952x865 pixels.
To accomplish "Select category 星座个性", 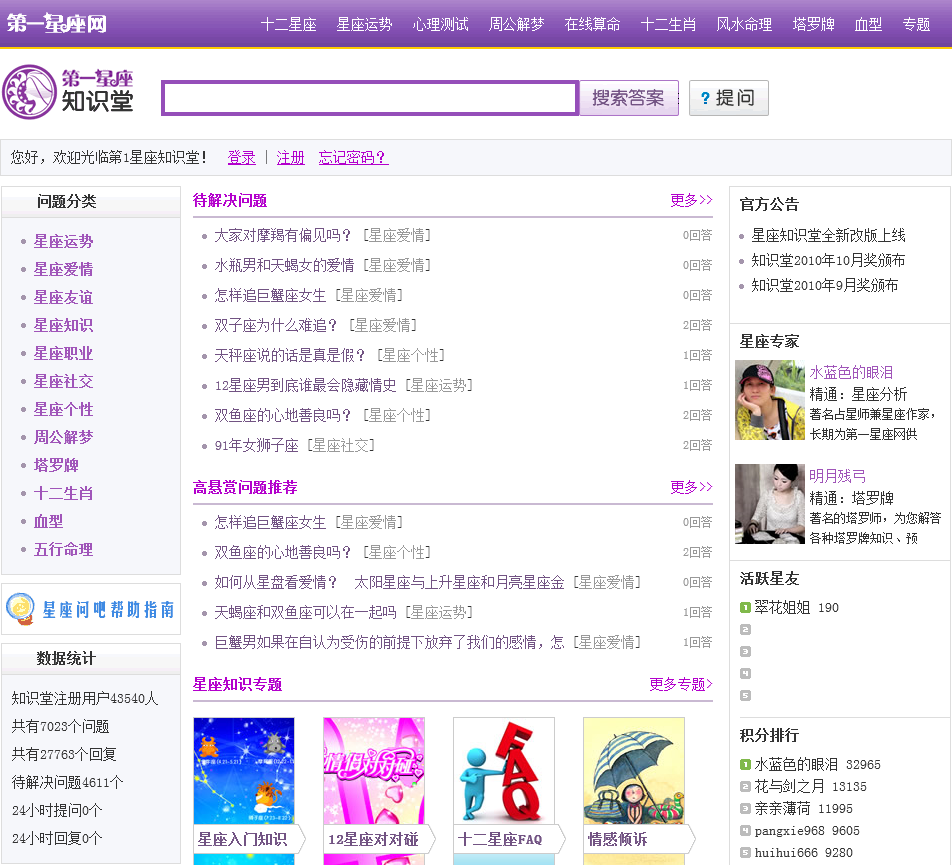I will pos(63,409).
